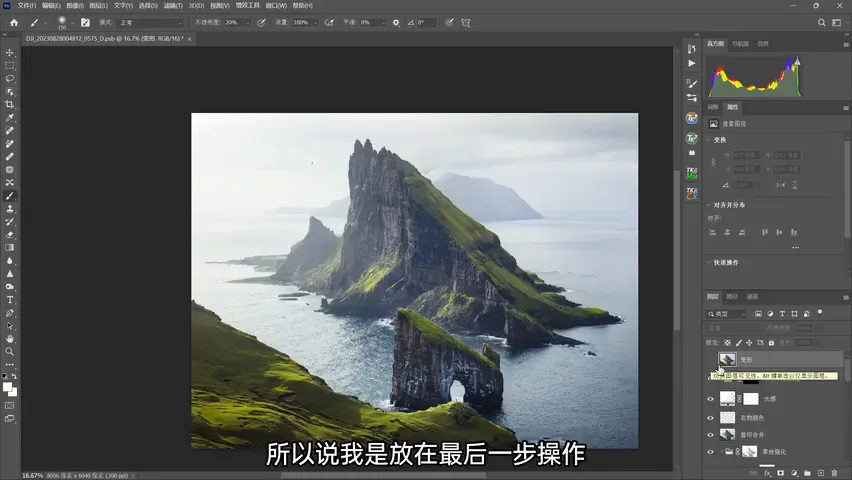
Task: Toggle lock transparent pixels
Action: (728, 343)
